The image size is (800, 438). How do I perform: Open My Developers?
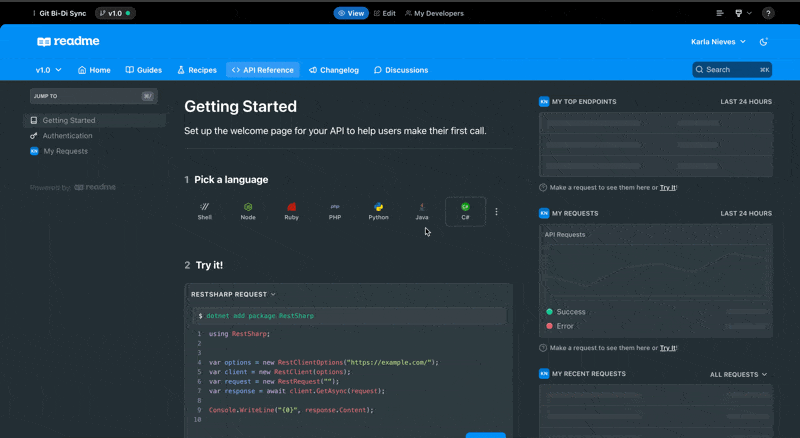[x=434, y=13]
